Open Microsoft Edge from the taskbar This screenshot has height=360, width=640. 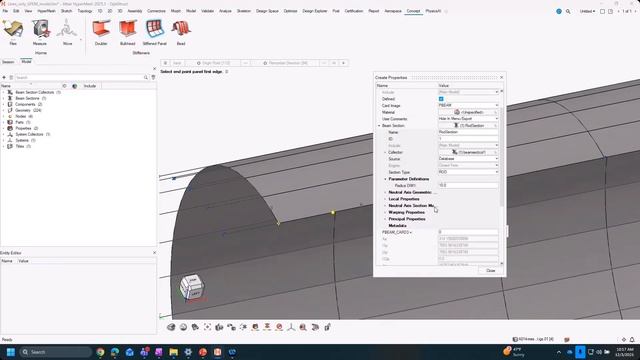(115, 352)
